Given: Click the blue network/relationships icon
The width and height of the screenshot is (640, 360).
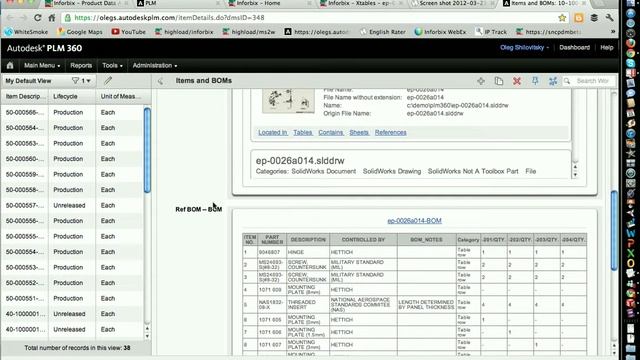Looking at the screenshot, I should 553,81.
